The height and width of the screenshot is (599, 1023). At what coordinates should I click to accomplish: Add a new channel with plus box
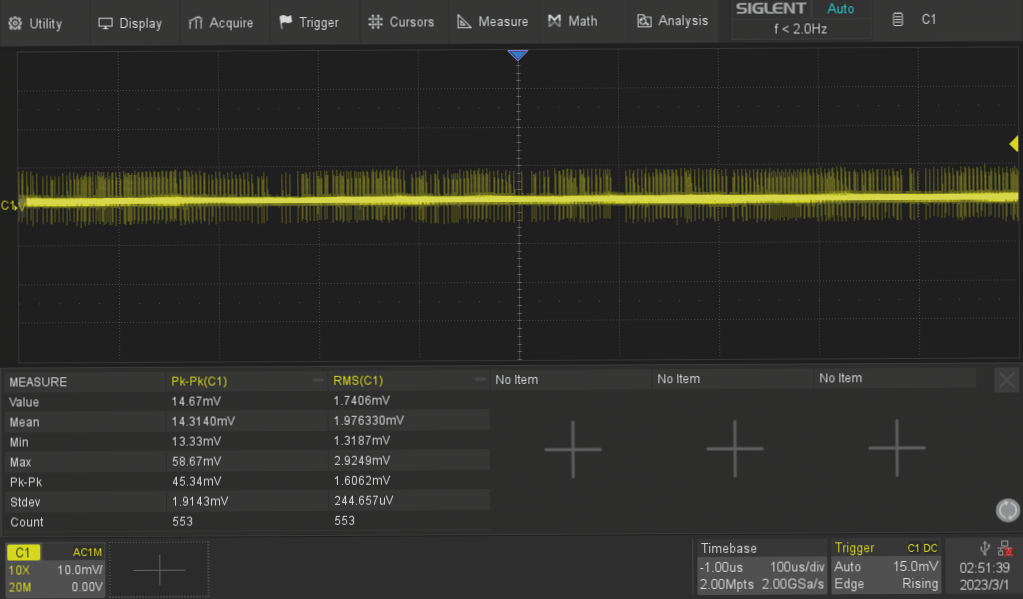coord(158,569)
